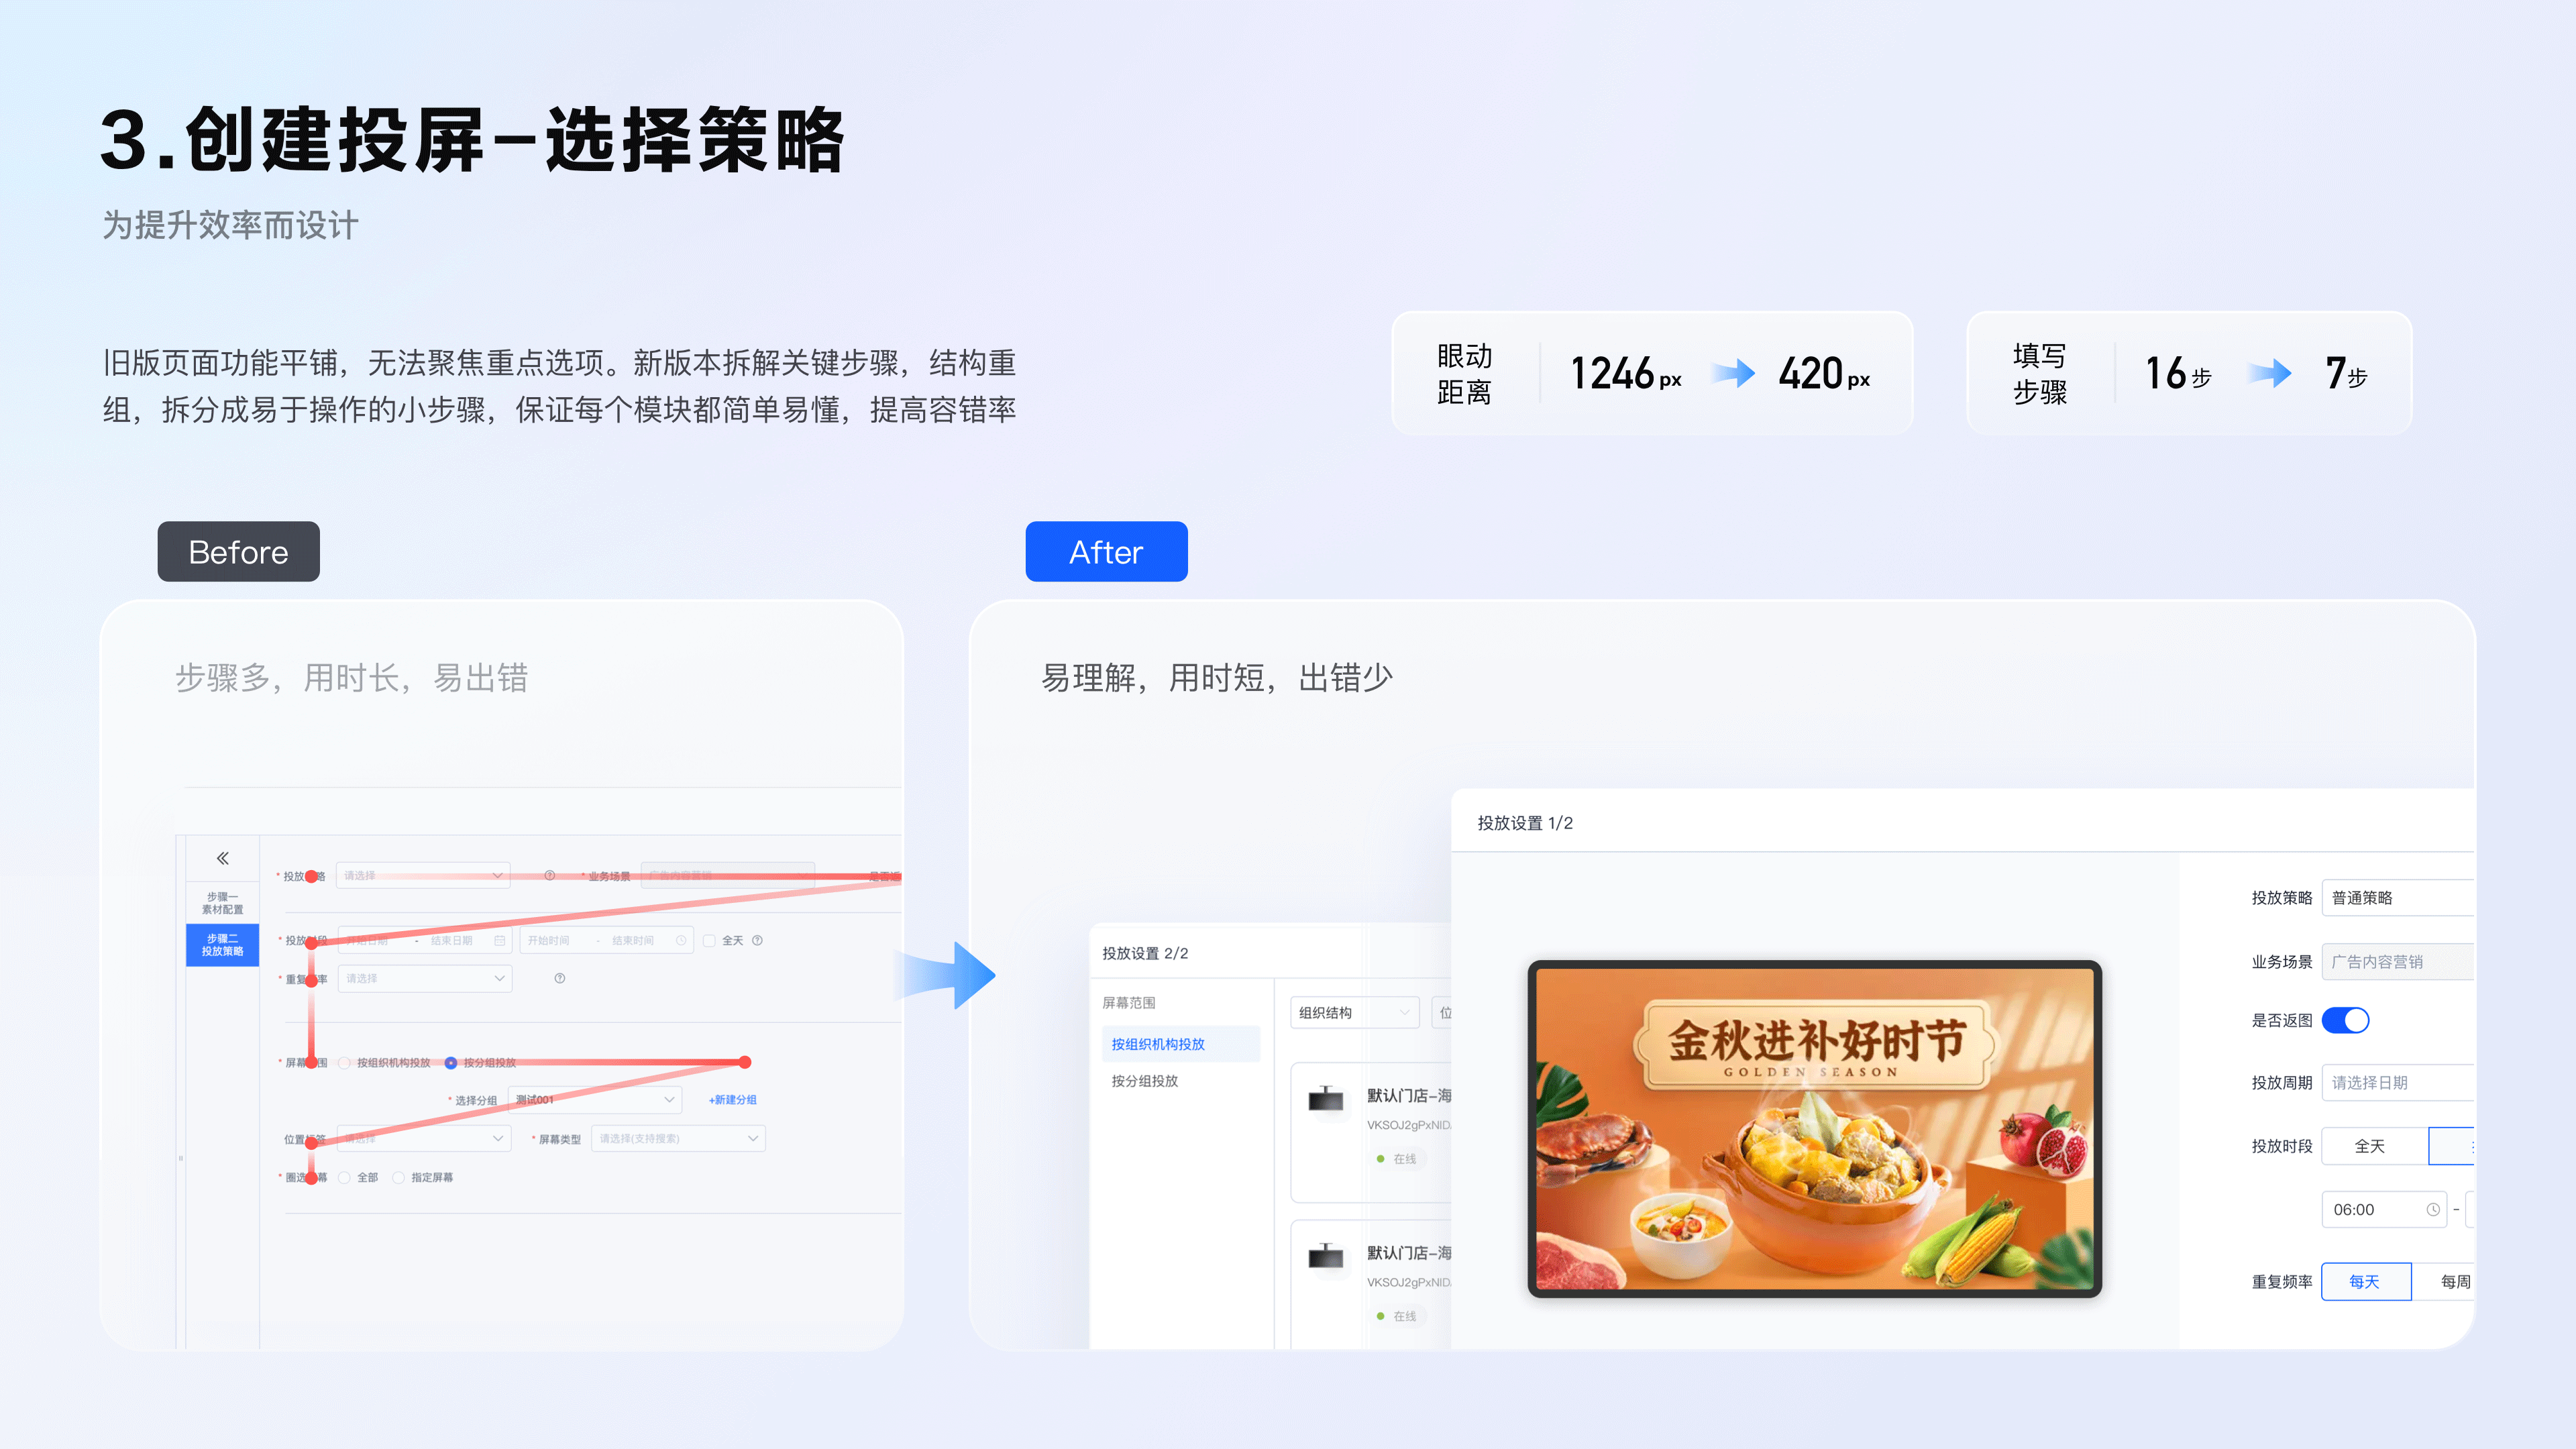Viewport: 2576px width, 1449px height.
Task: Switch to 步骤一 素材配置 step
Action: pyautogui.click(x=222, y=902)
